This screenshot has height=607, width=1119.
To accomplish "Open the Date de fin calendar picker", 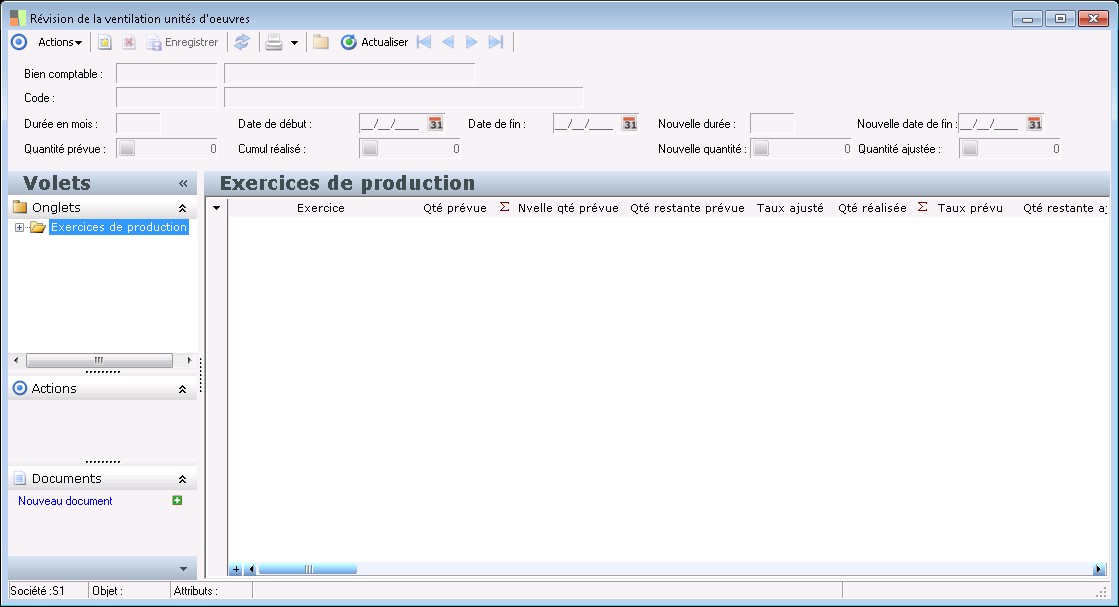I will pyautogui.click(x=629, y=123).
